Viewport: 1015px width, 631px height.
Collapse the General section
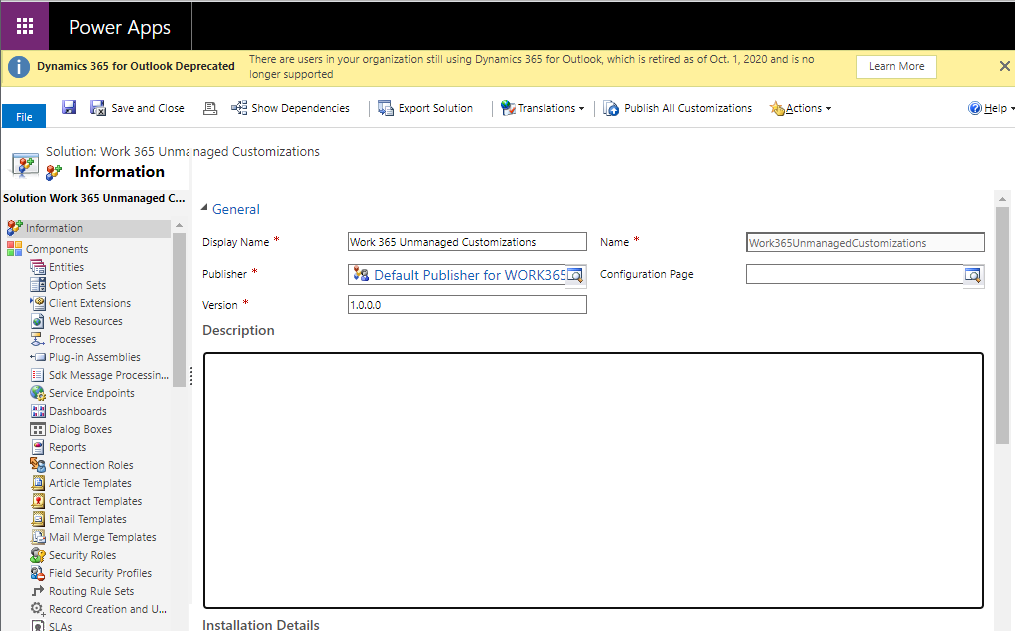(204, 208)
